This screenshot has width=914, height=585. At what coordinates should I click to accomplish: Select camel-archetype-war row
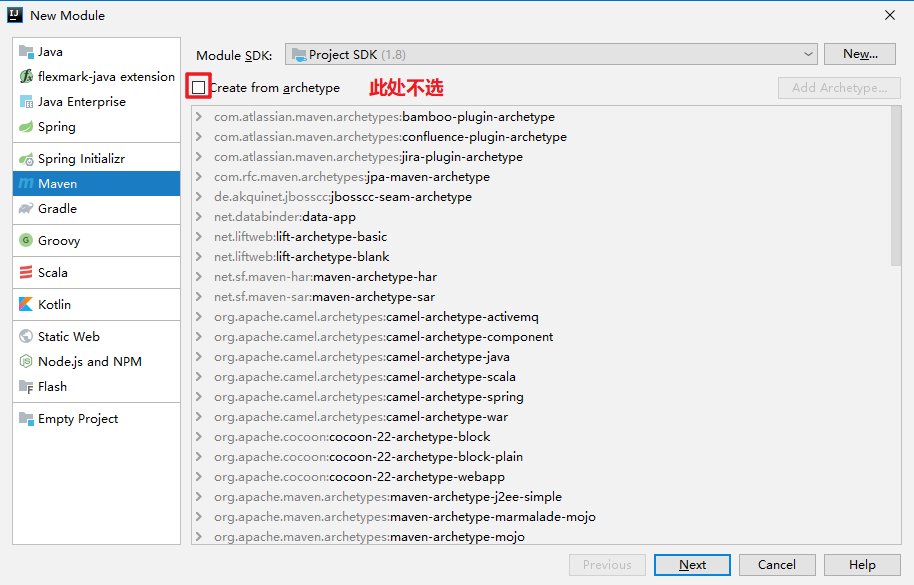(x=541, y=417)
